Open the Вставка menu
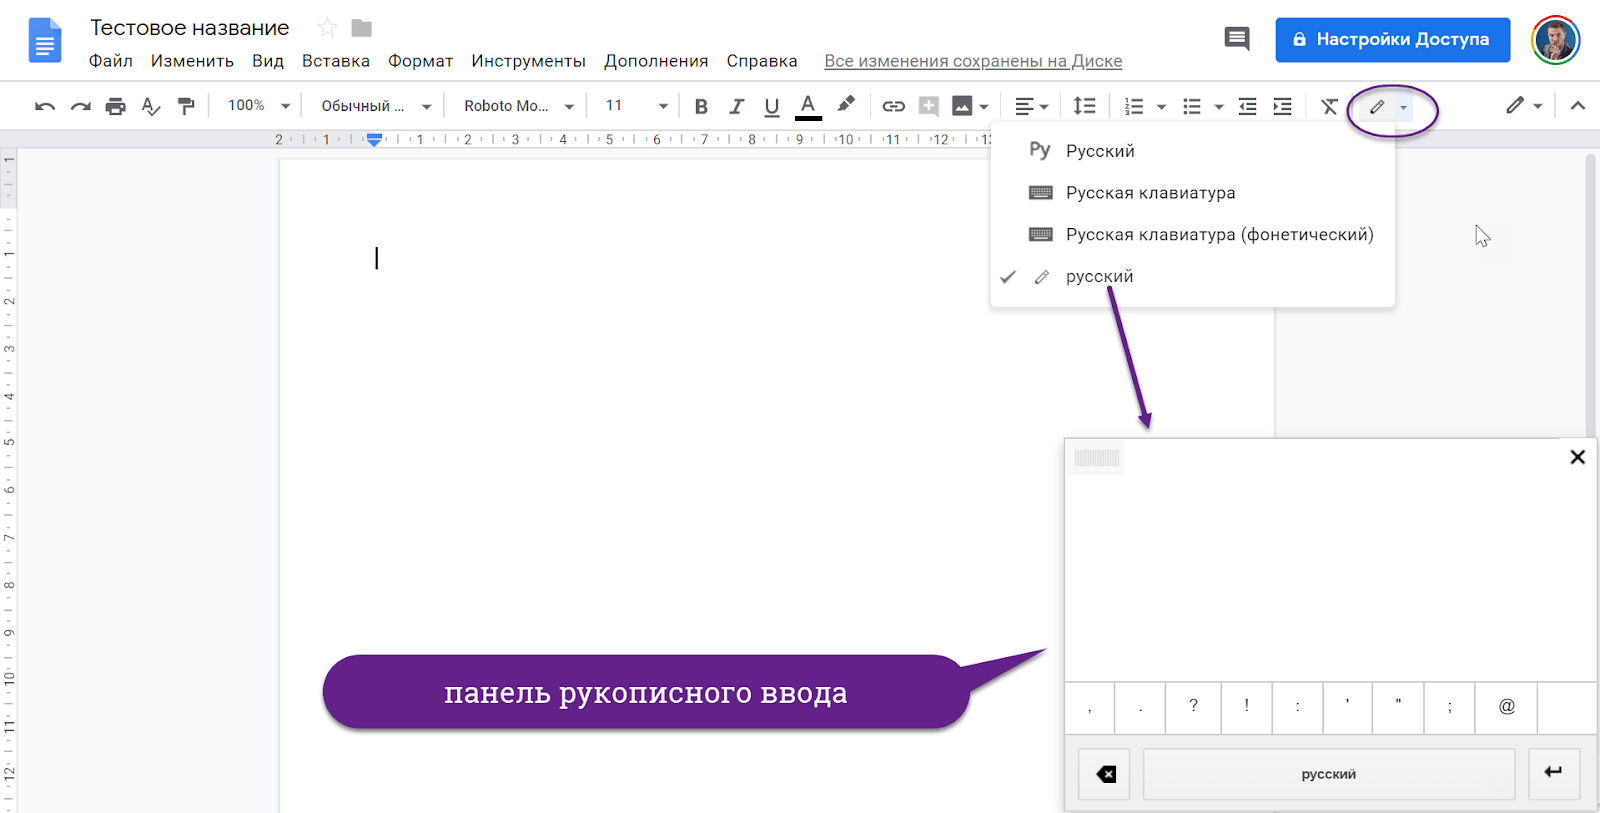This screenshot has width=1600, height=813. [336, 61]
